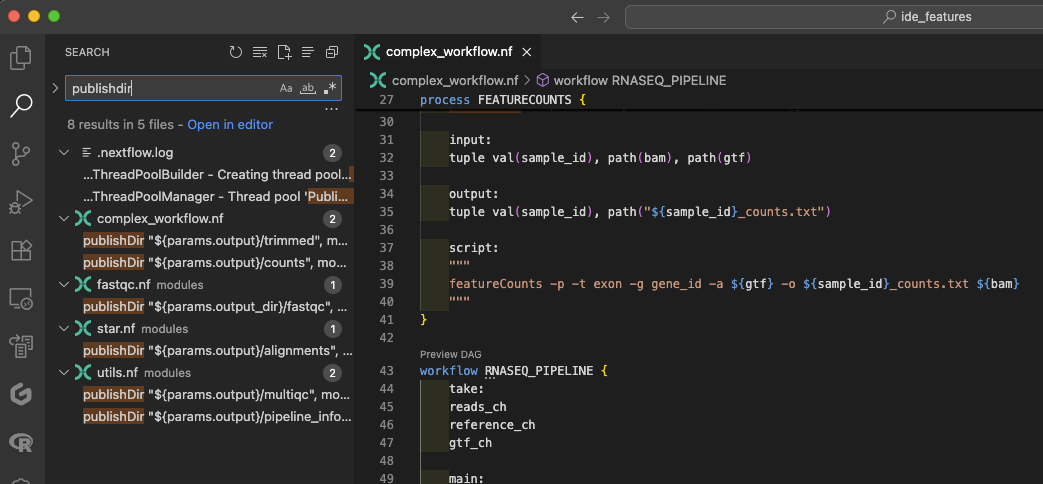
Task: Open the Source Control view
Action: (21, 154)
